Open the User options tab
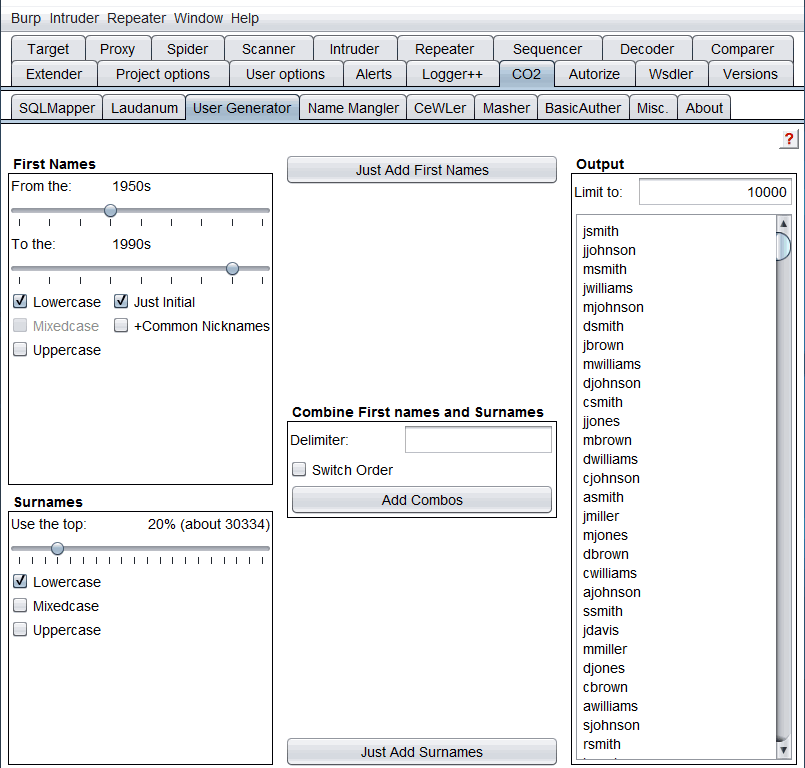This screenshot has height=768, width=805. (285, 74)
